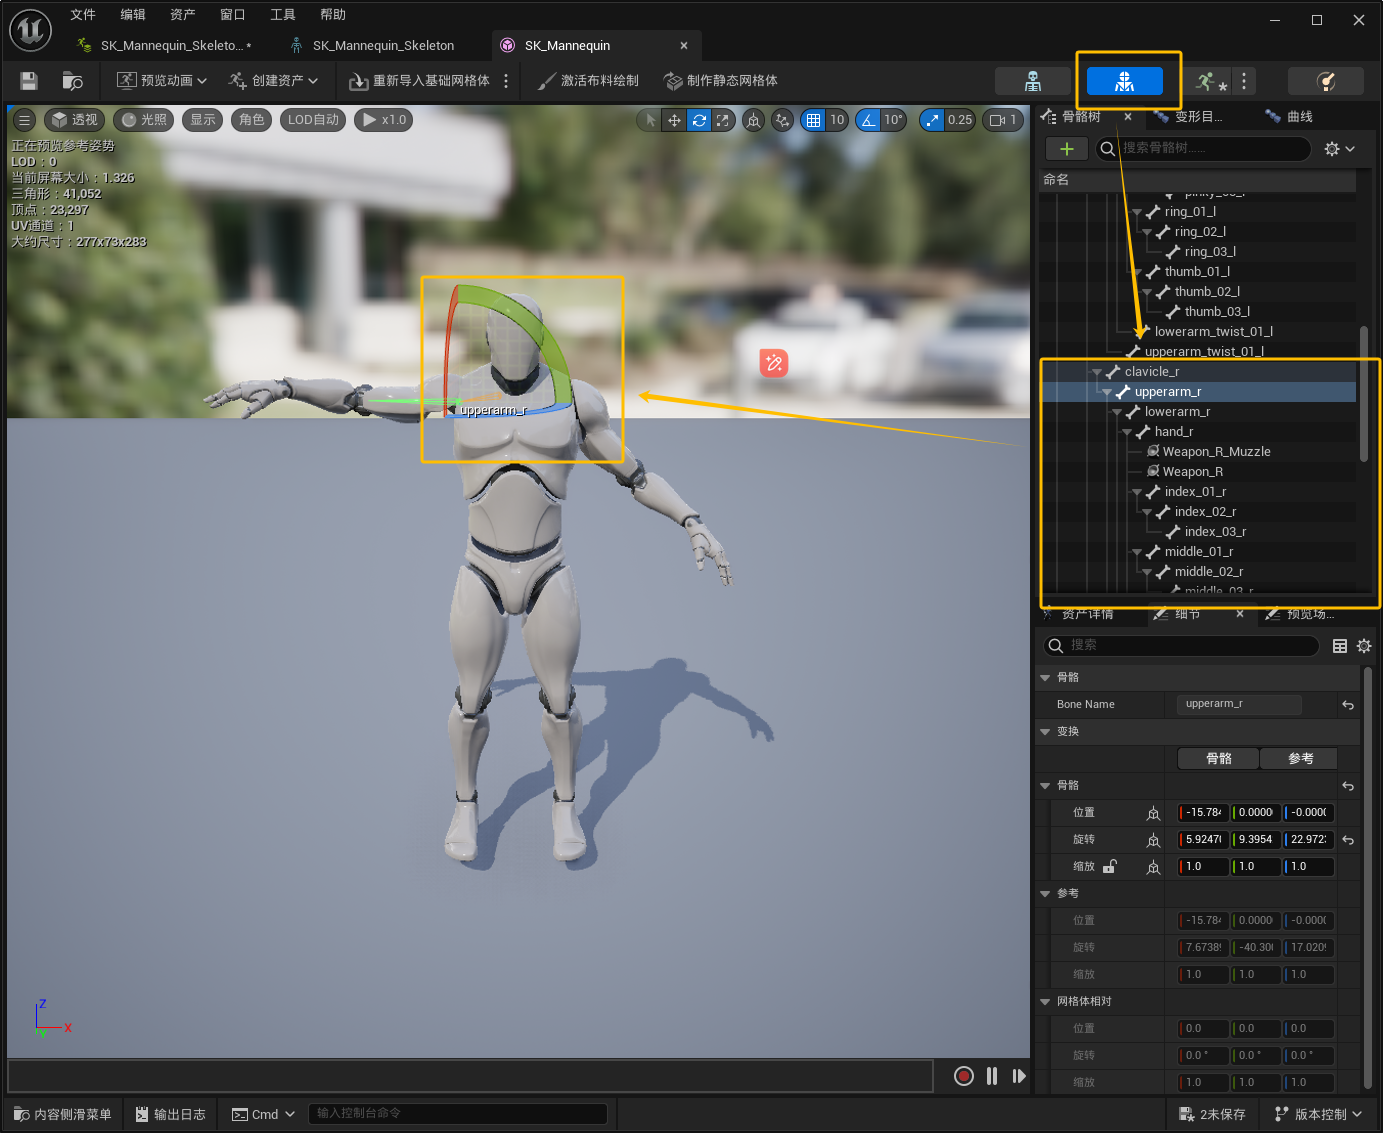
Task: Switch to the SK_Mannequin_Skeleton tab
Action: [382, 46]
